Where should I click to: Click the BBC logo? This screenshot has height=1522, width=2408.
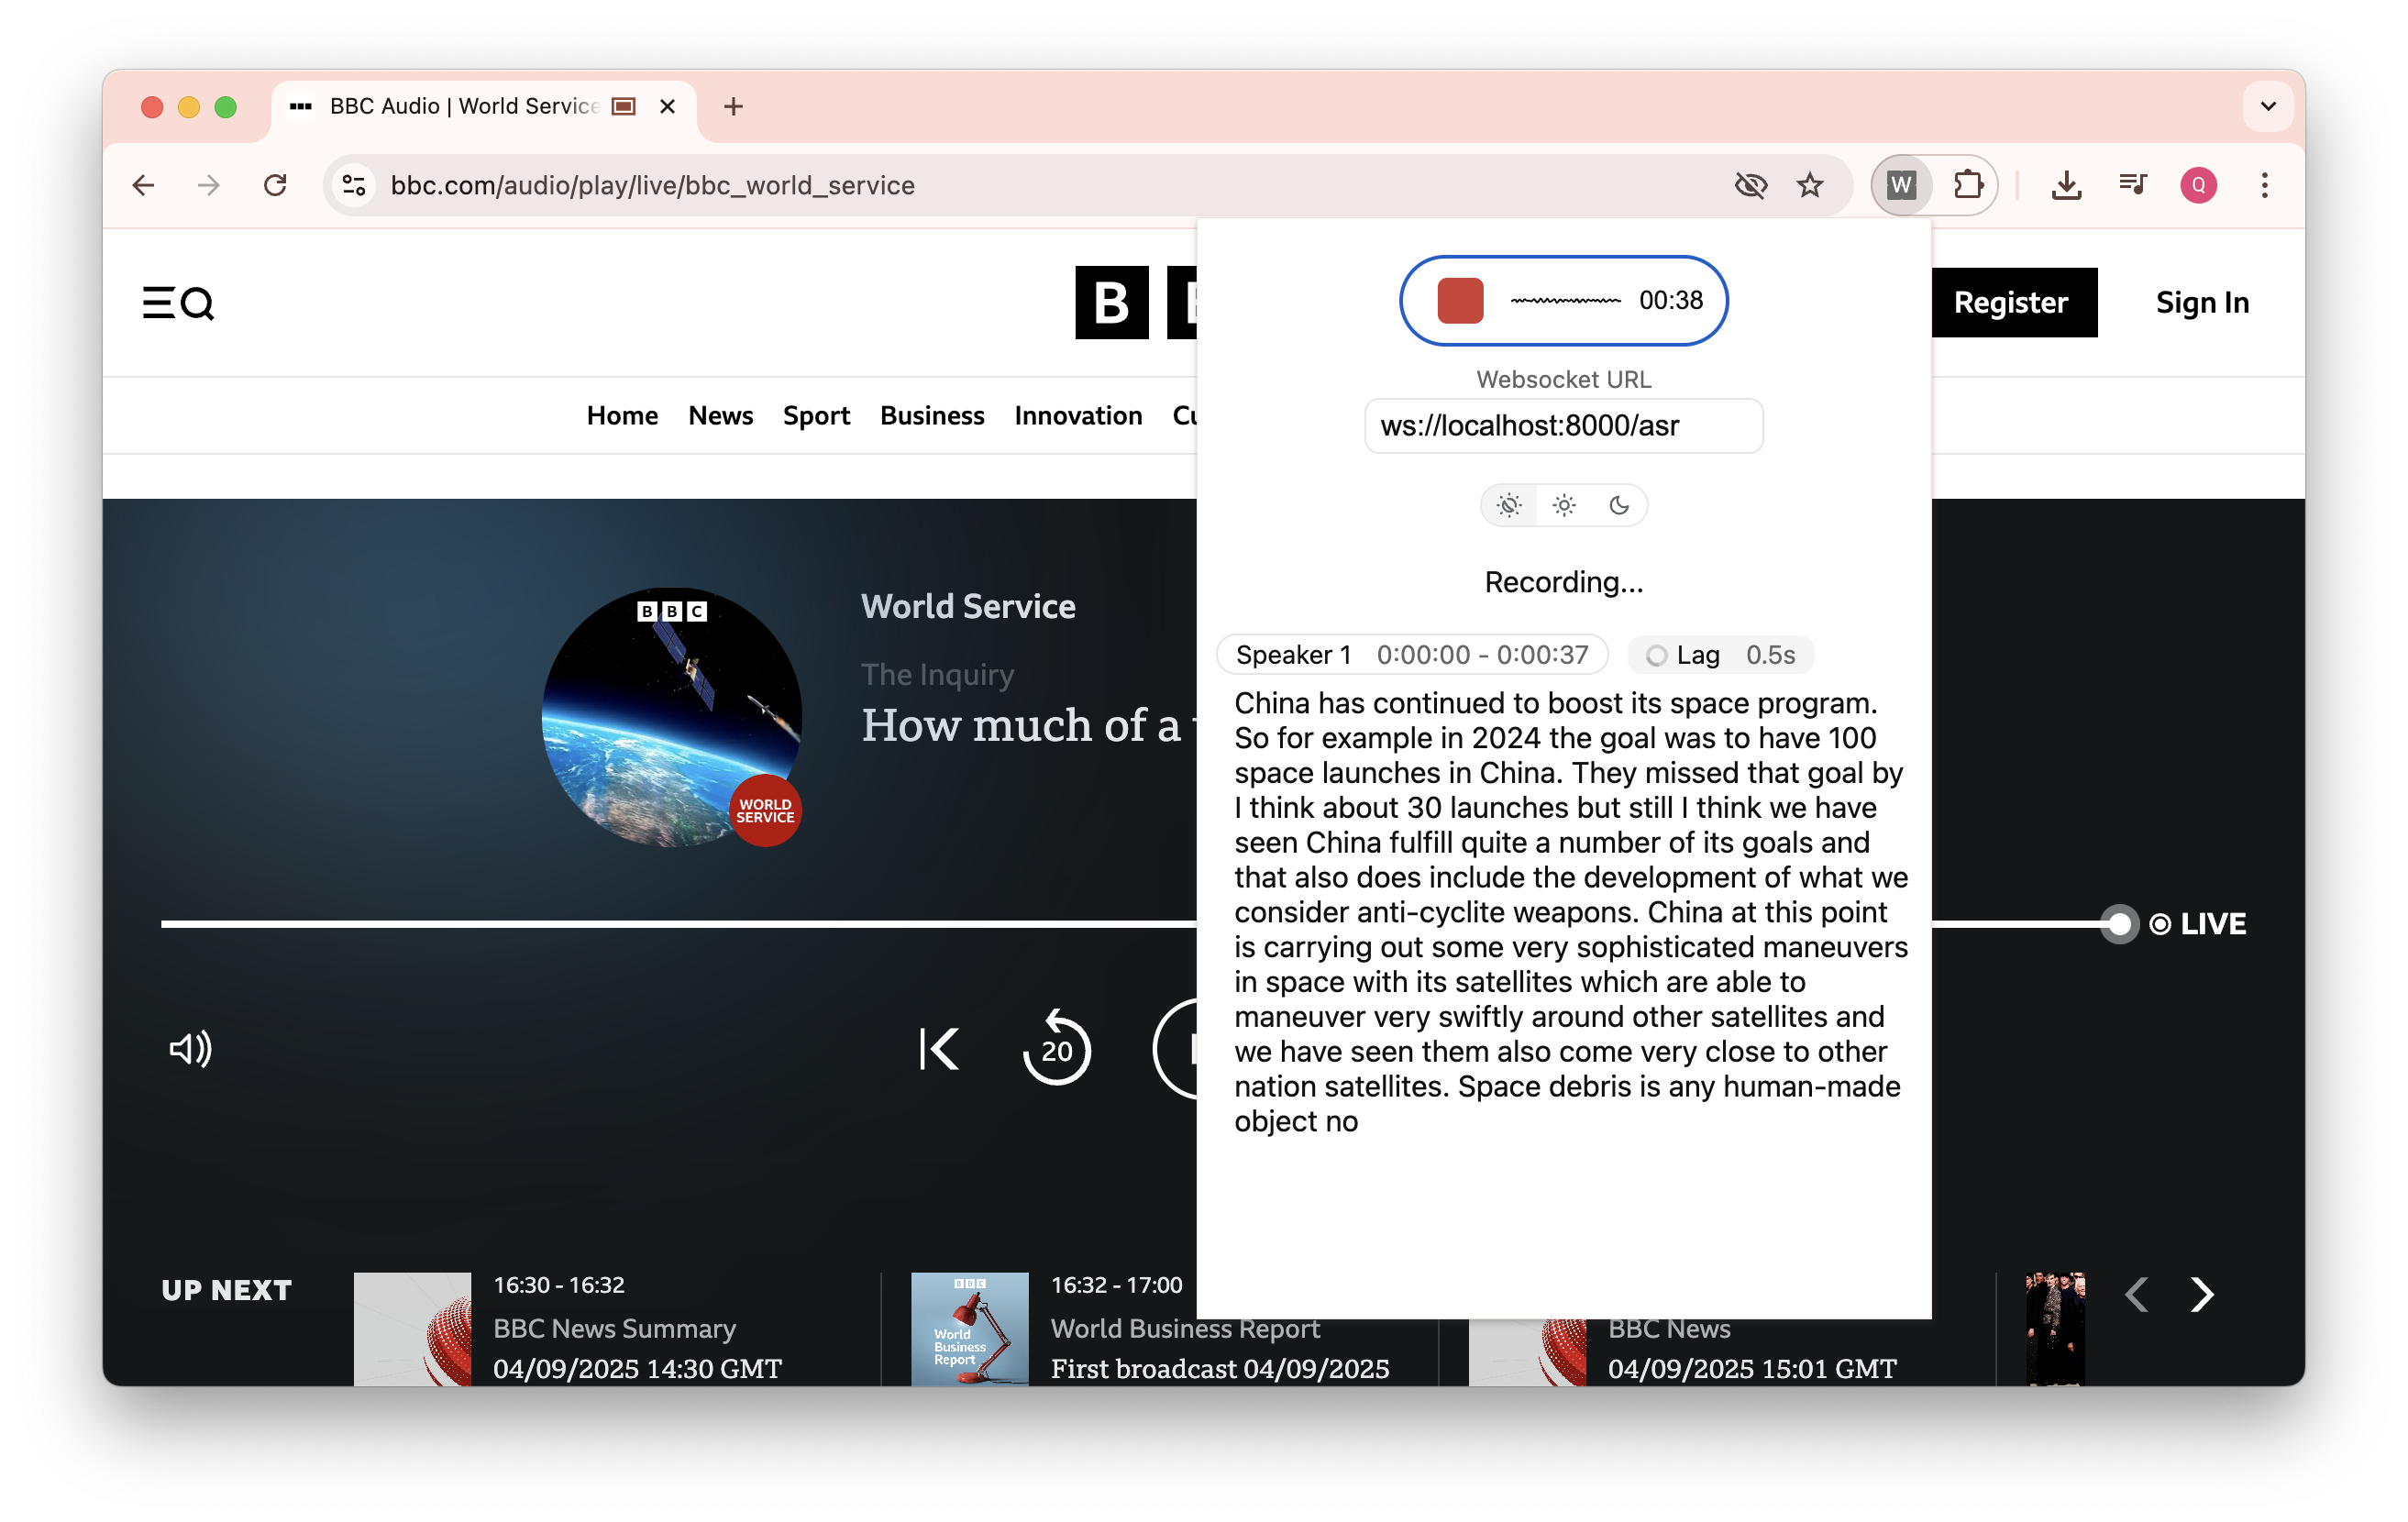(x=1136, y=302)
